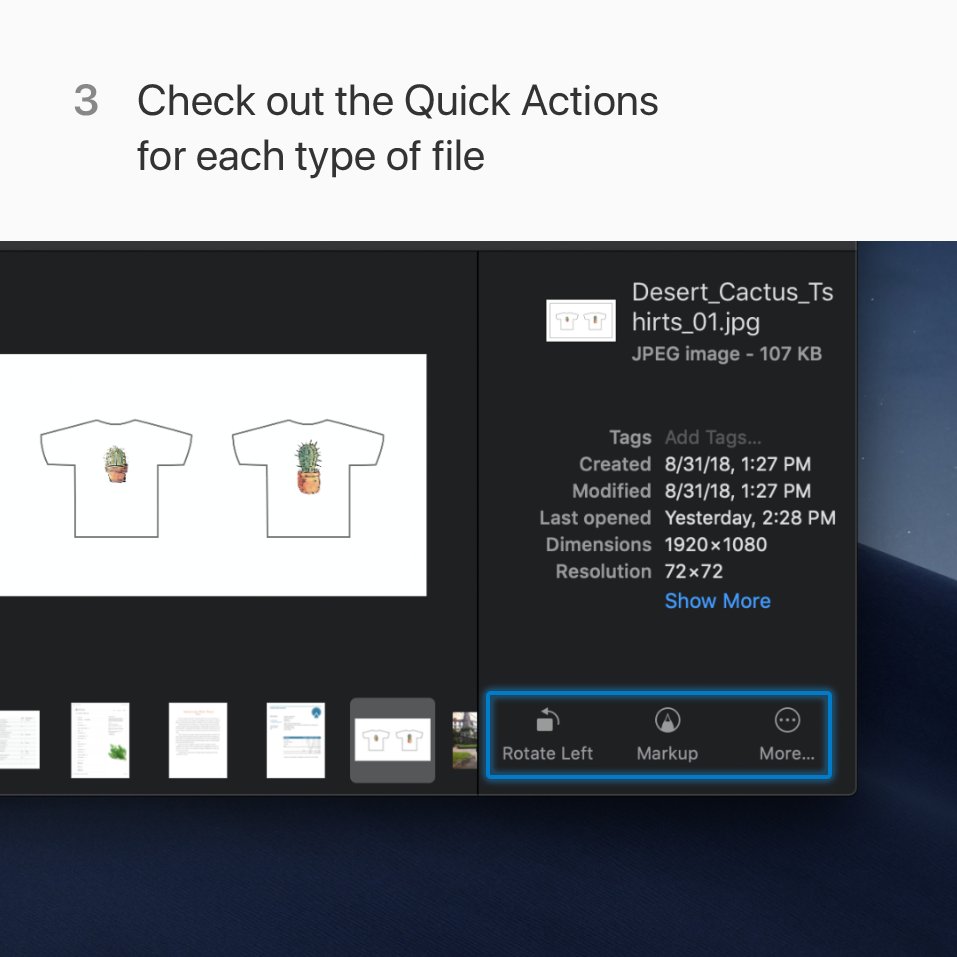This screenshot has height=957, width=957.
Task: Show more metadata with the Show More link
Action: [717, 600]
